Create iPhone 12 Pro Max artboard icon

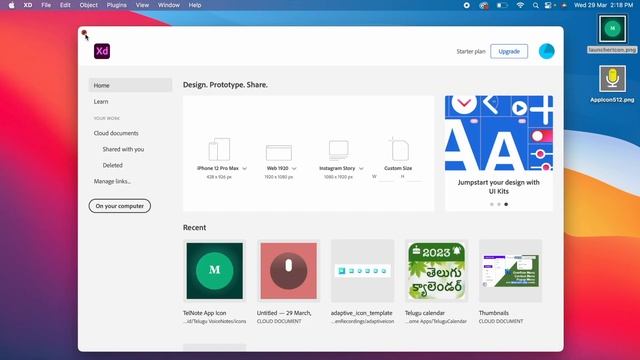click(x=219, y=149)
